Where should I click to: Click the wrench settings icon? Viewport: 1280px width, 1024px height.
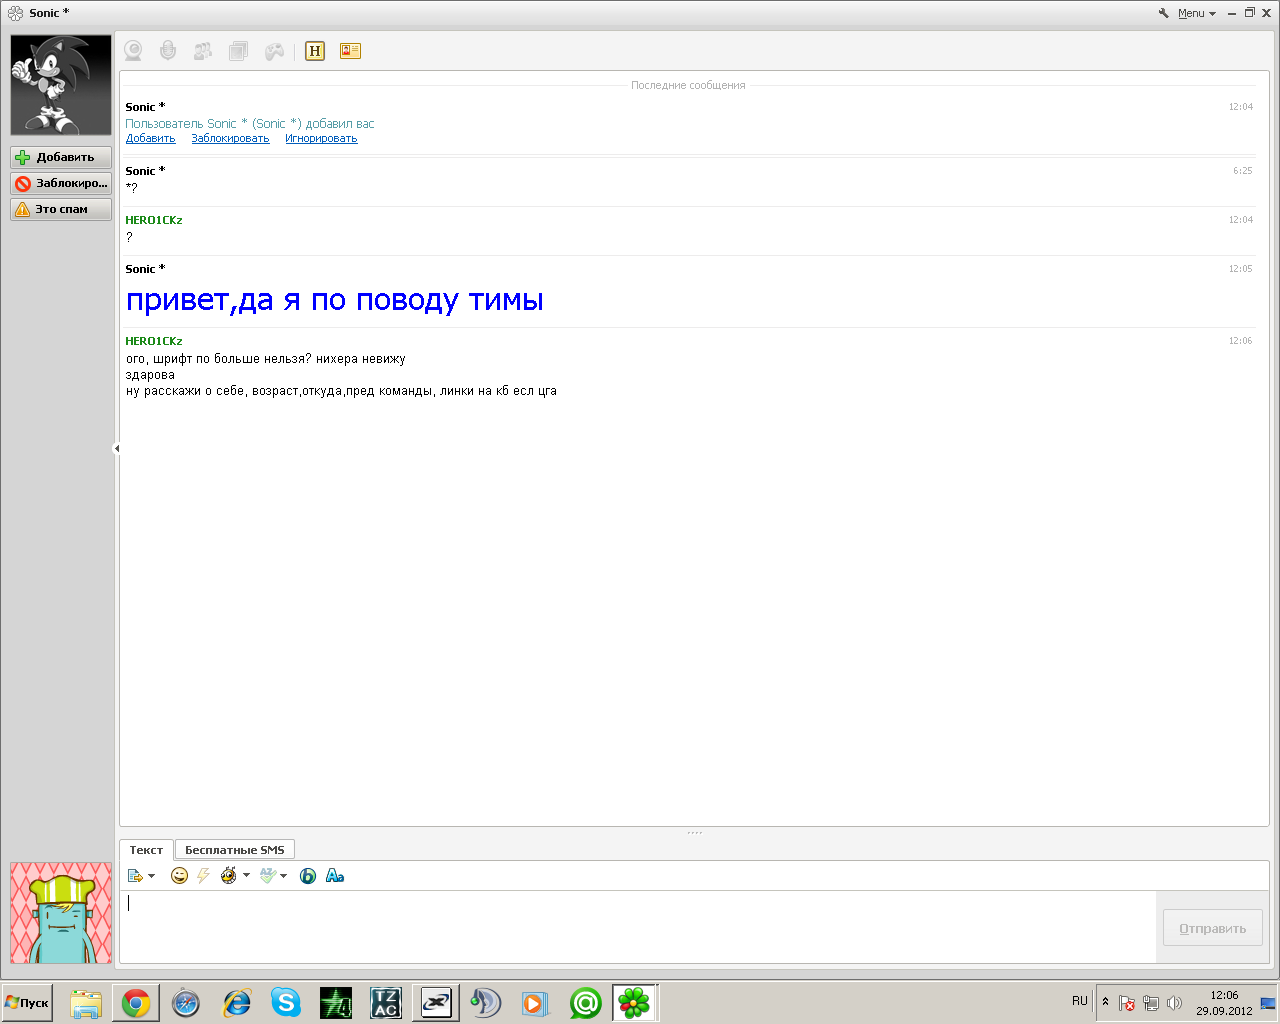coord(1164,13)
